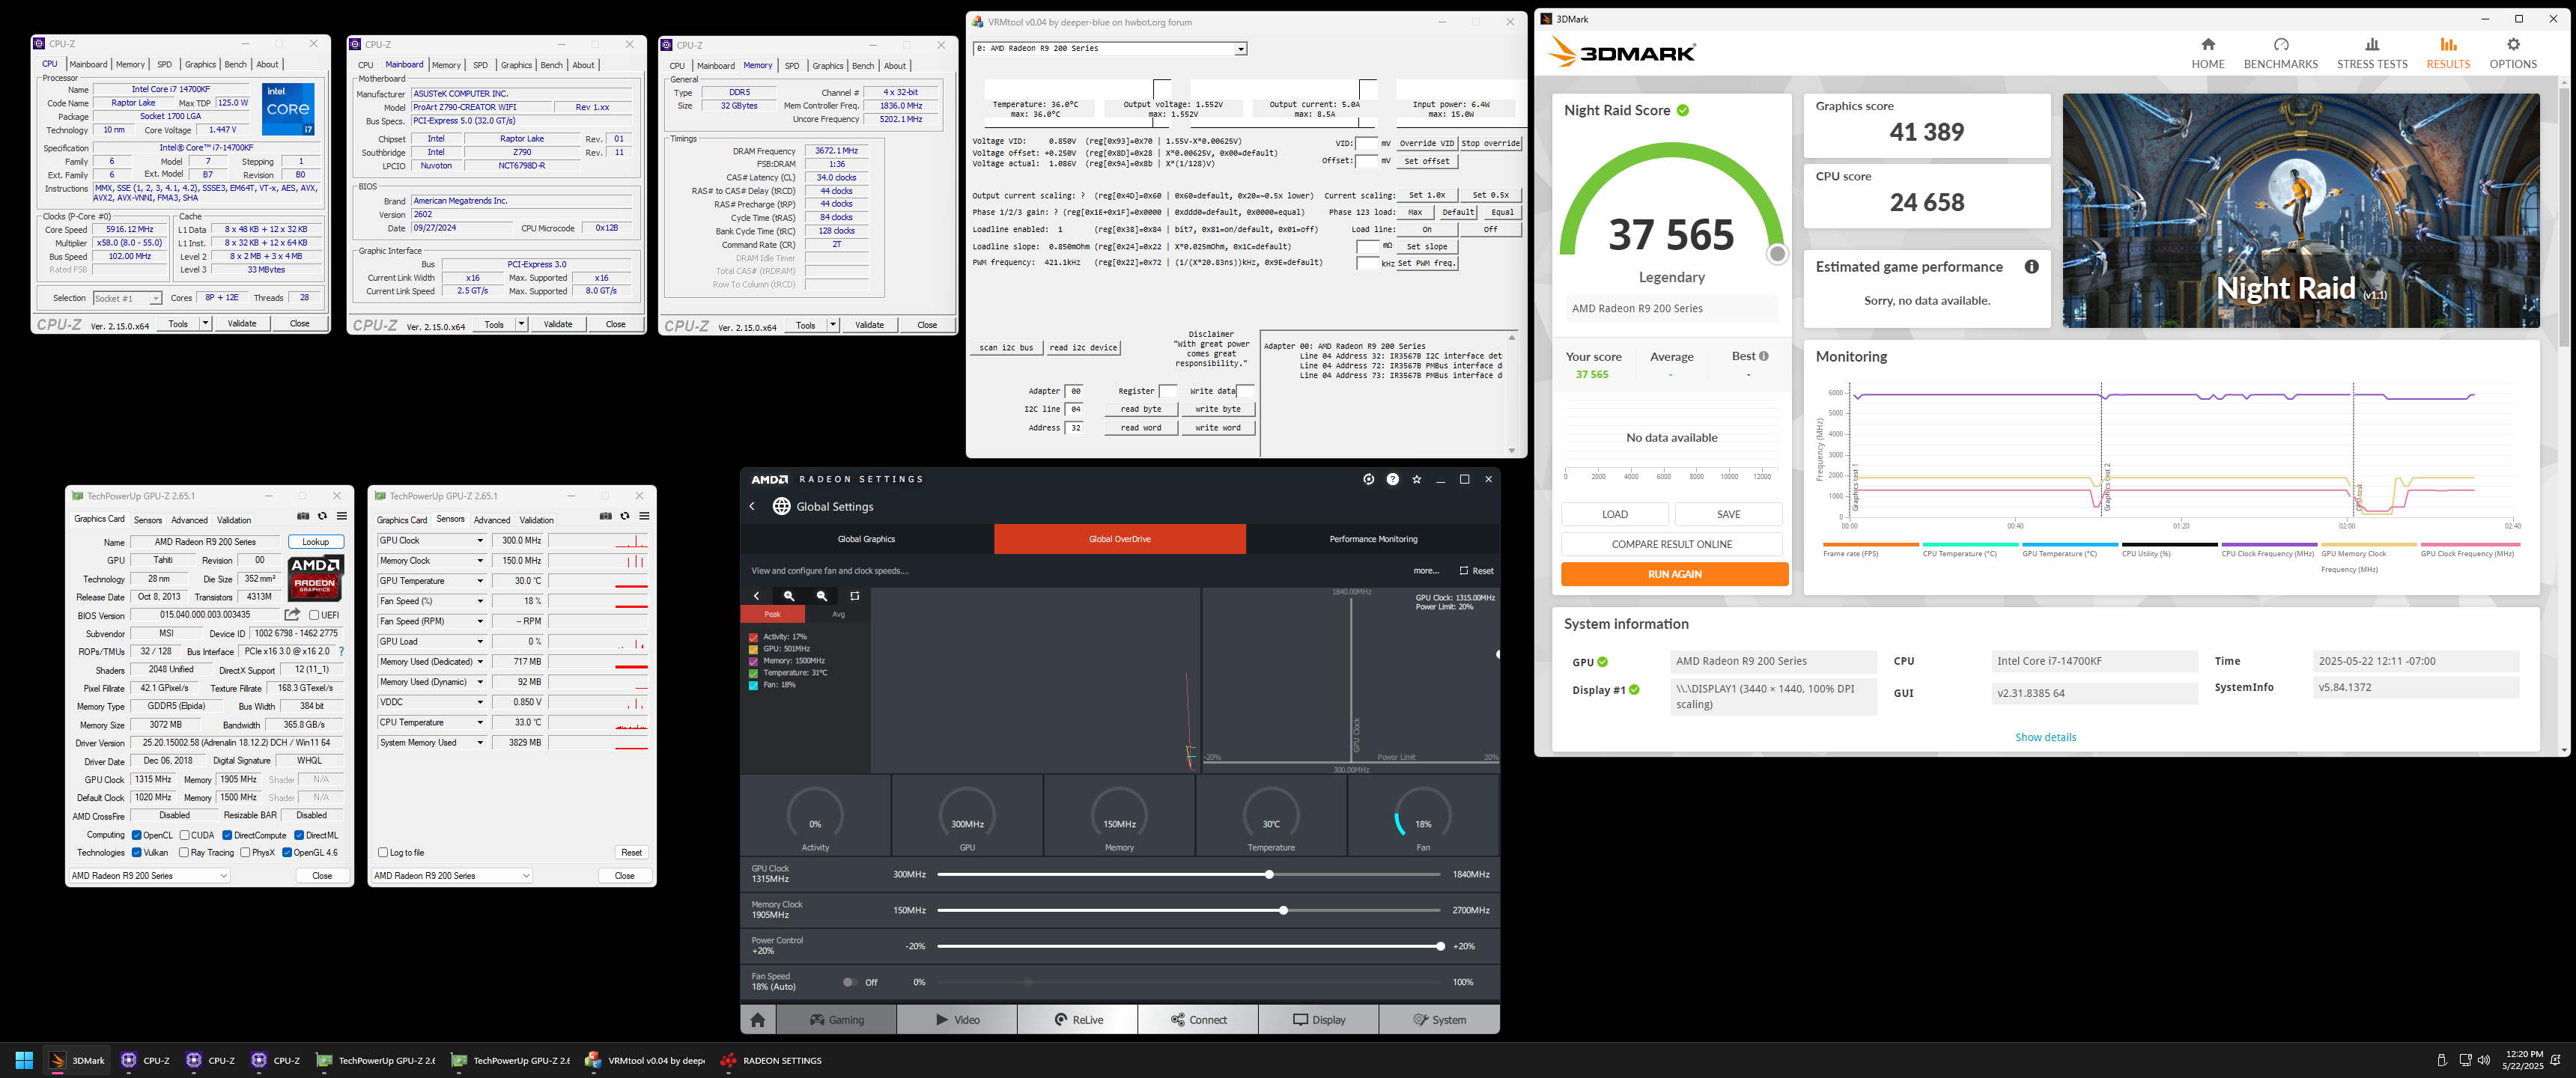
Task: Open Advanced tab in GPU-Z Graphics Card window
Action: click(x=189, y=520)
